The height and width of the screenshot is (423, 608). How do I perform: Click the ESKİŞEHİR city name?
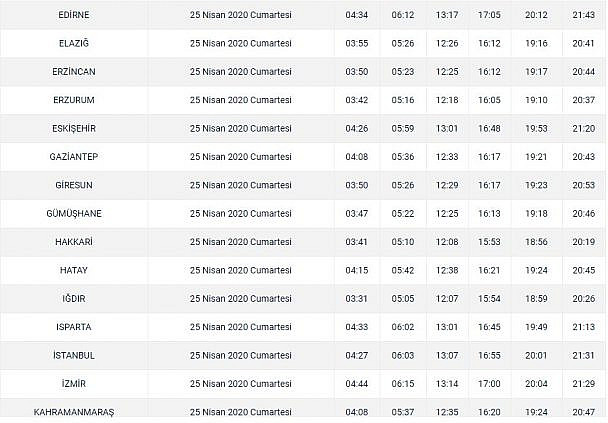74,129
